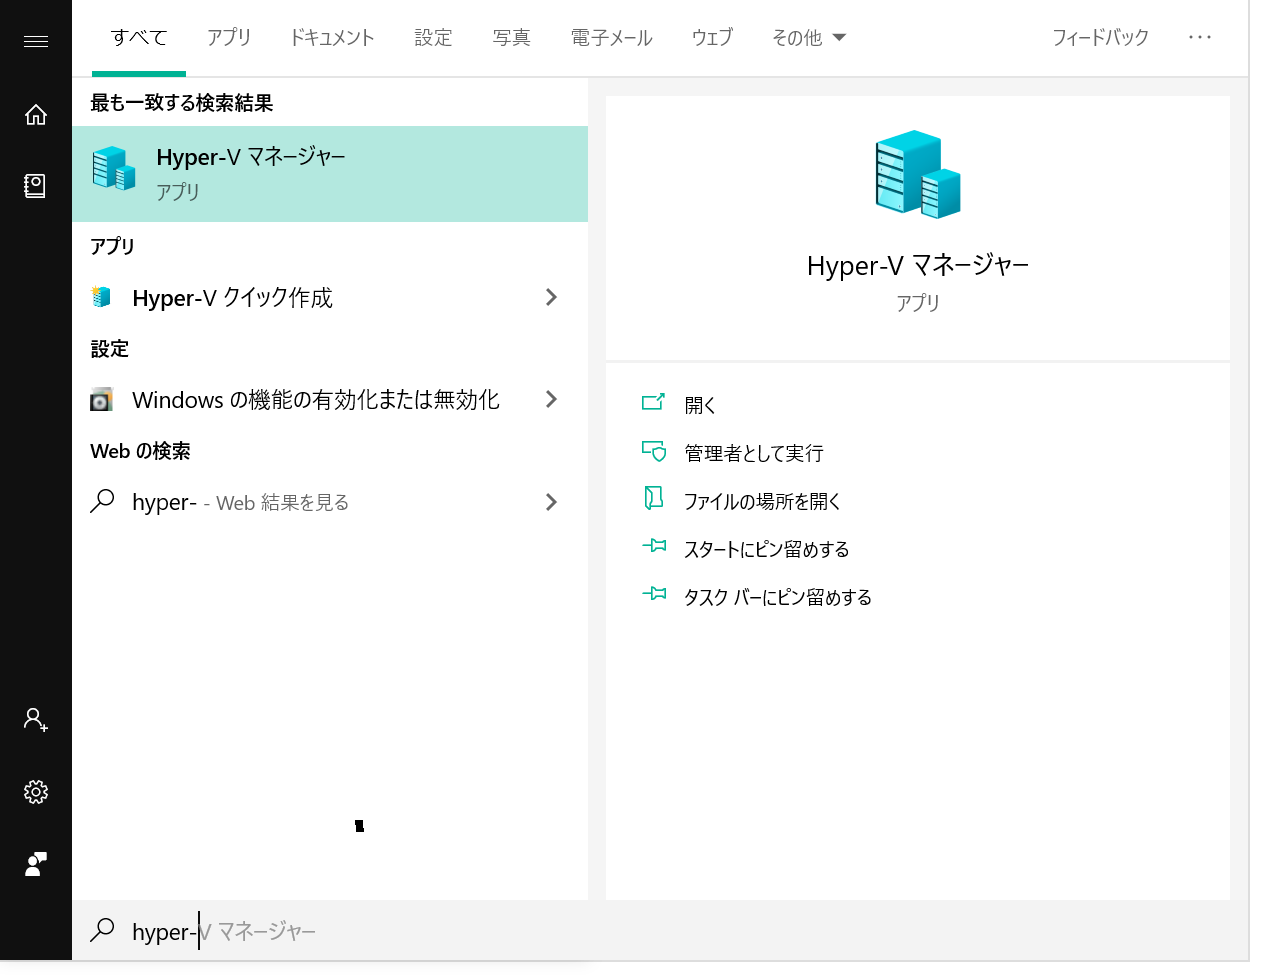Viewport: 1265px width, 977px height.
Task: Switch to the 設定 tab
Action: tap(433, 38)
